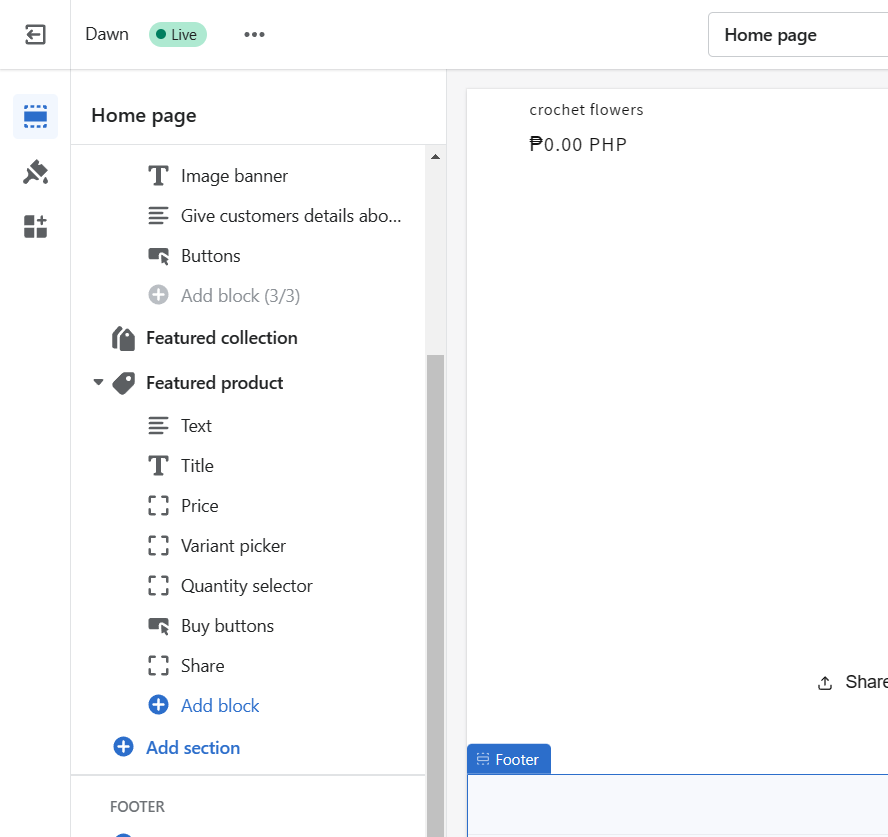
Task: Click the text lines icon beside Give customers details
Action: click(159, 216)
